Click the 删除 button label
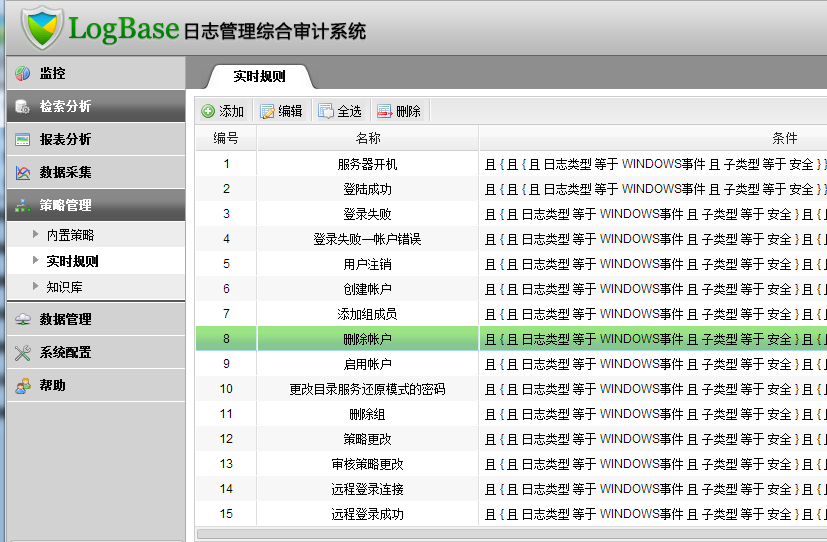Viewport: 827px width, 542px height. 408,111
